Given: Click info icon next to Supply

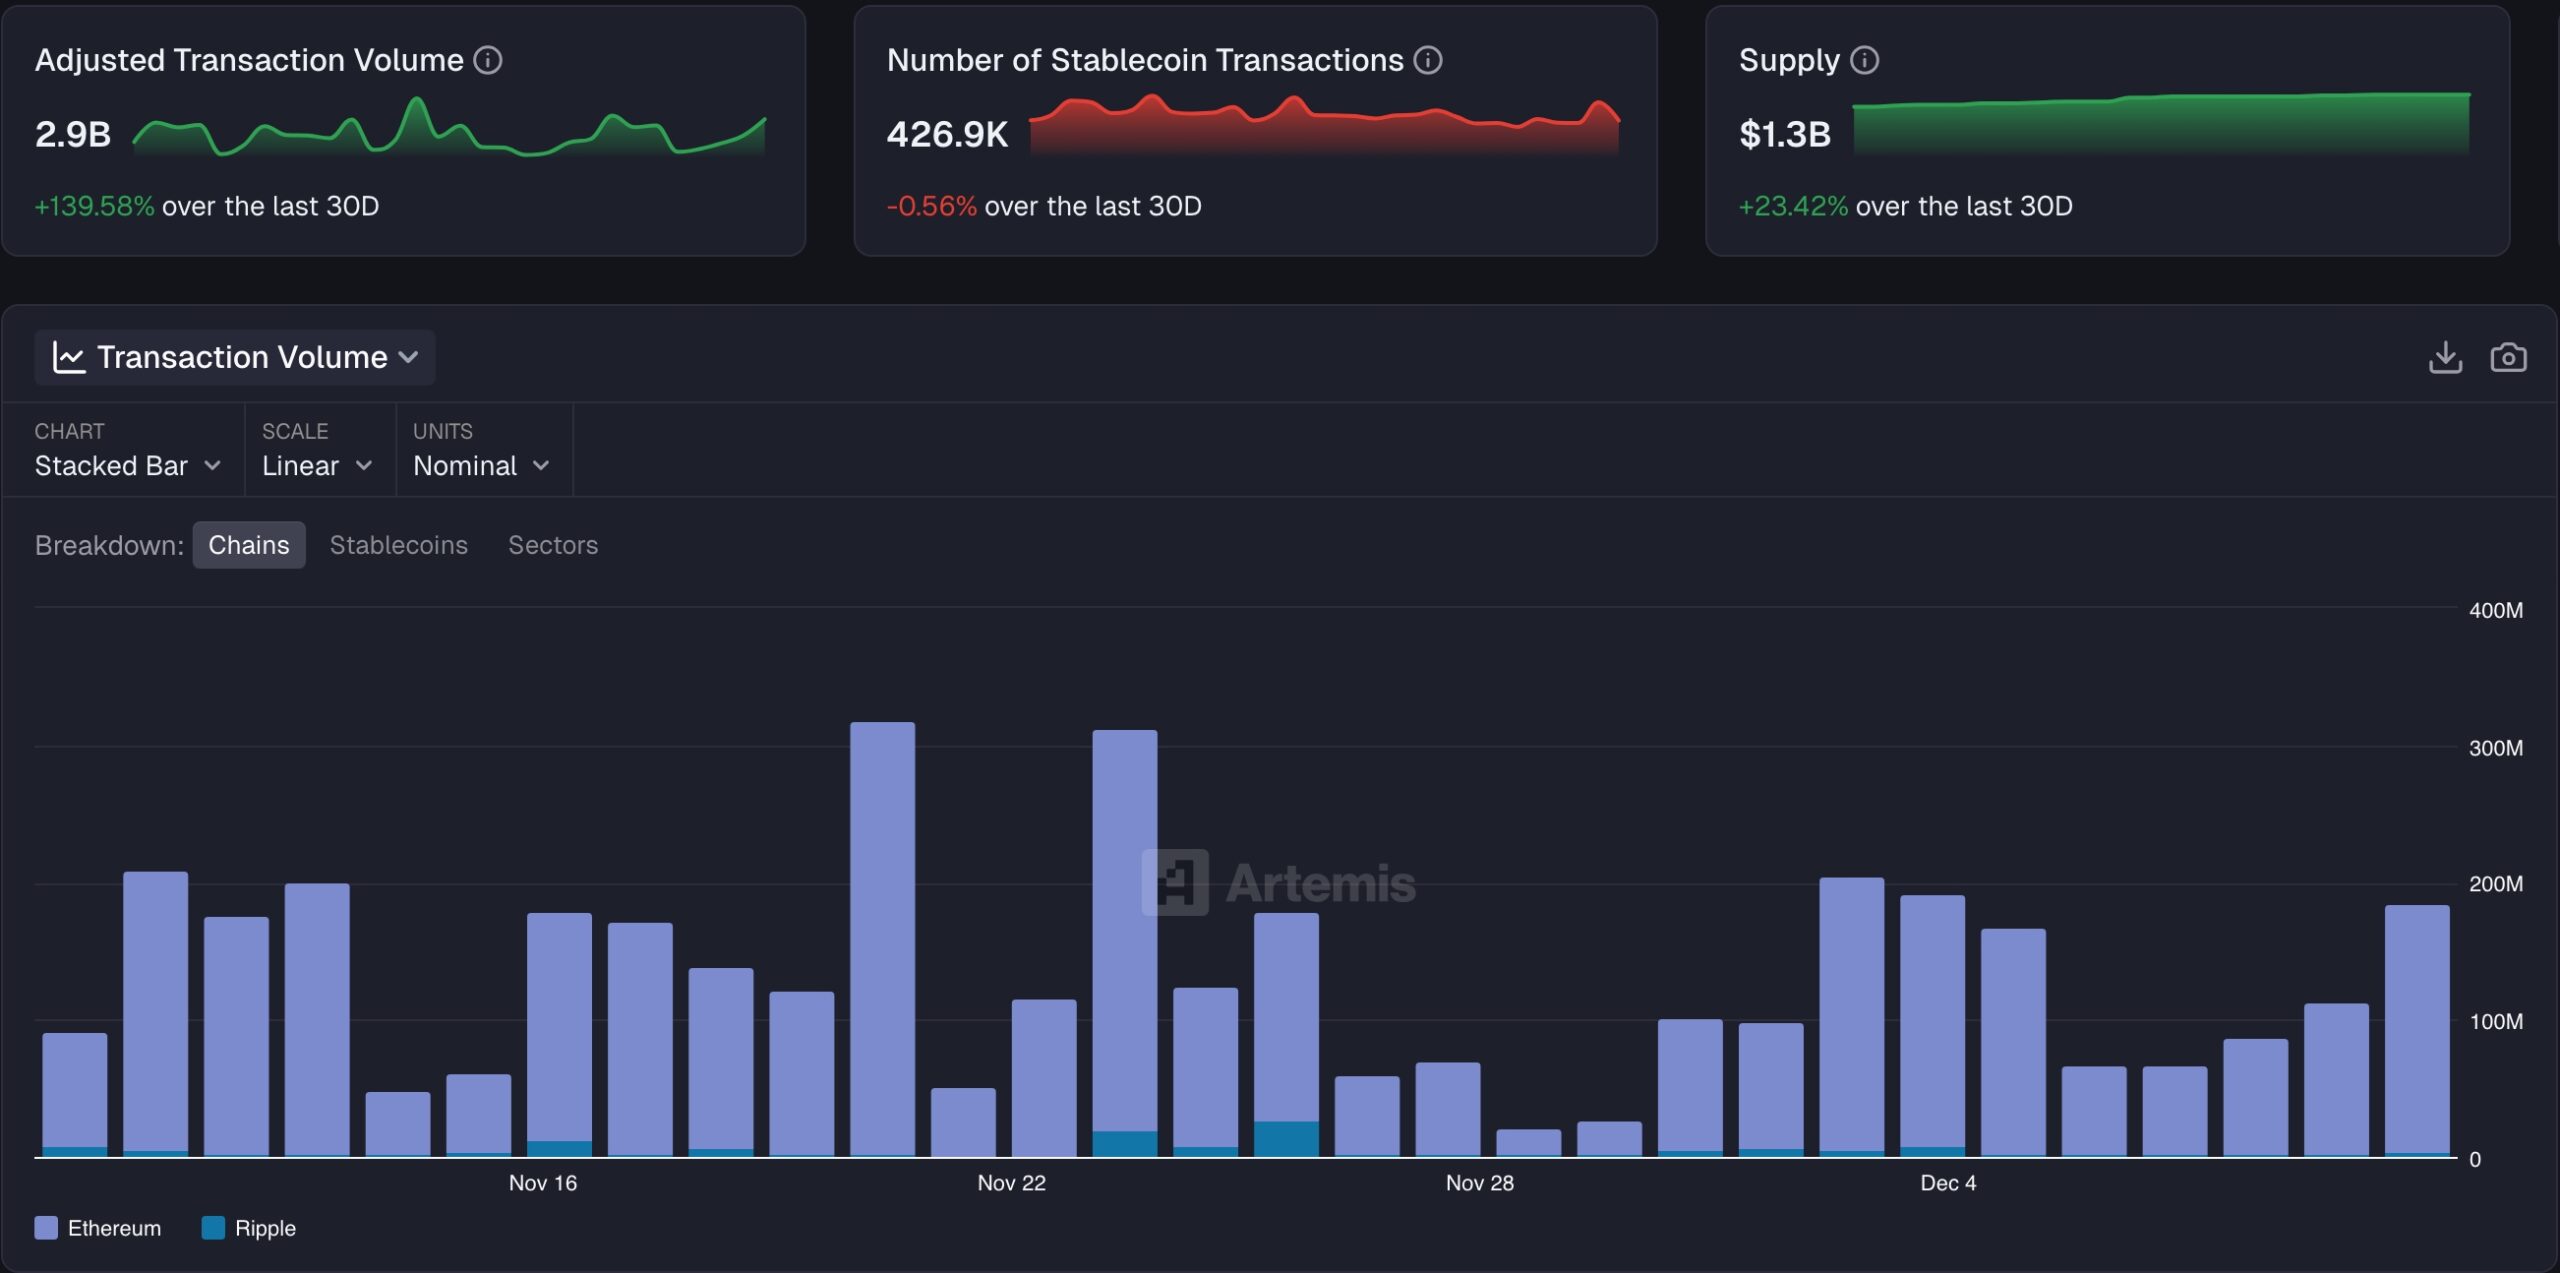Looking at the screenshot, I should pos(1864,60).
